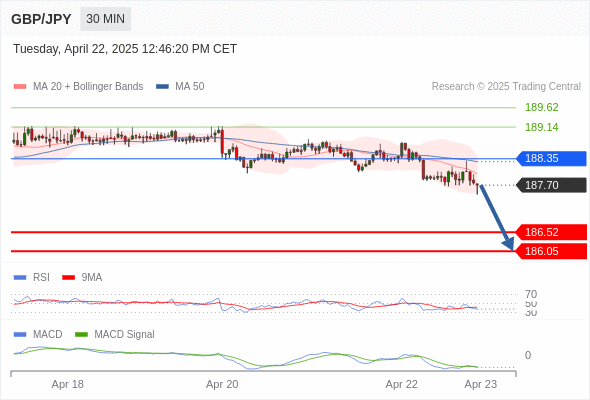Screen dimensions: 590x400
Task: Click the 189.62 resistance level label
Action: click(x=542, y=107)
